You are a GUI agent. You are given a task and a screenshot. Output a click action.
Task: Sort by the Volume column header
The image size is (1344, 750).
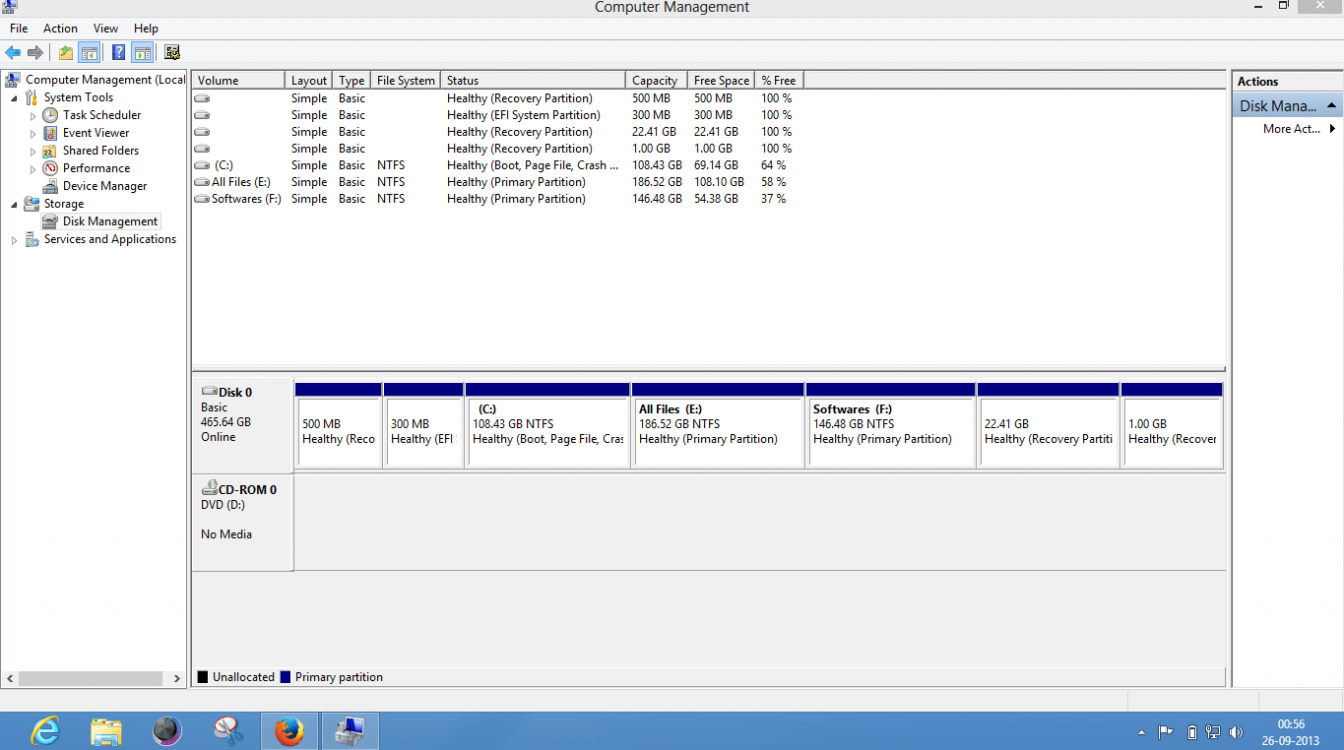(239, 80)
